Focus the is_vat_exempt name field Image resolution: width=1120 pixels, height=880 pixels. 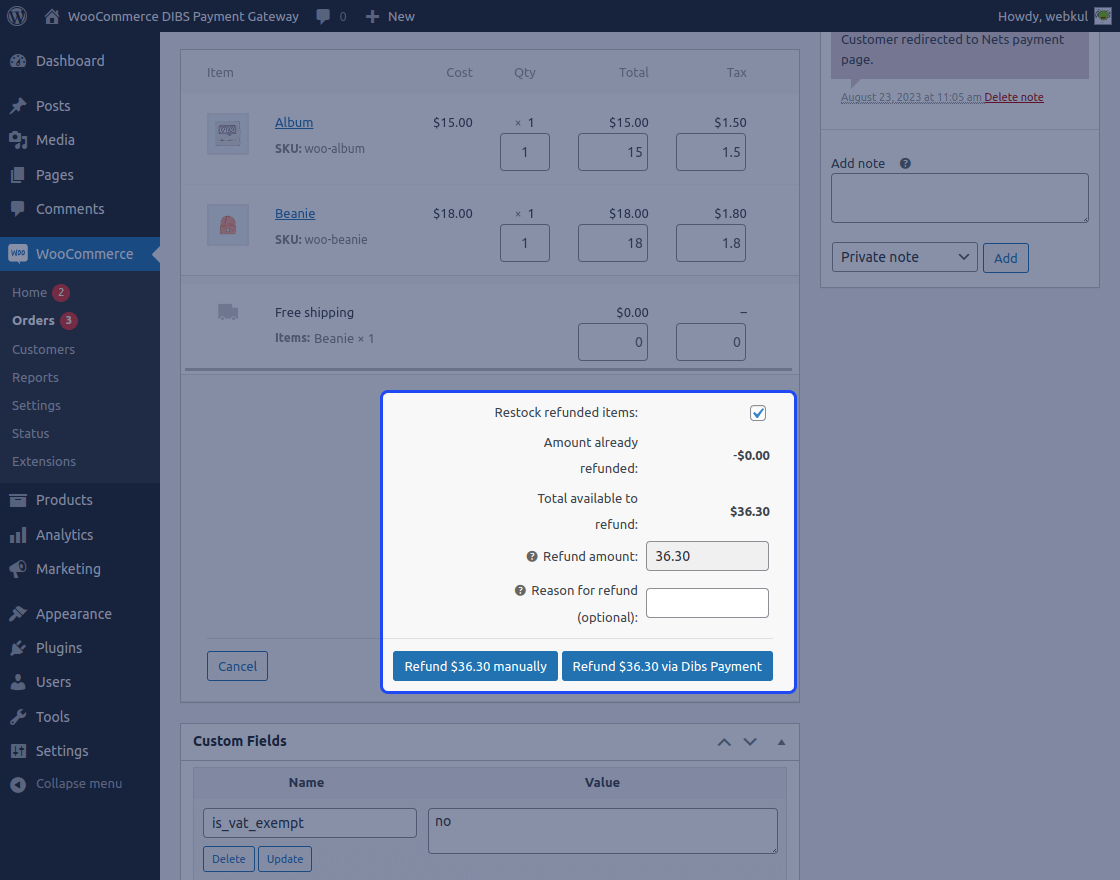310,823
